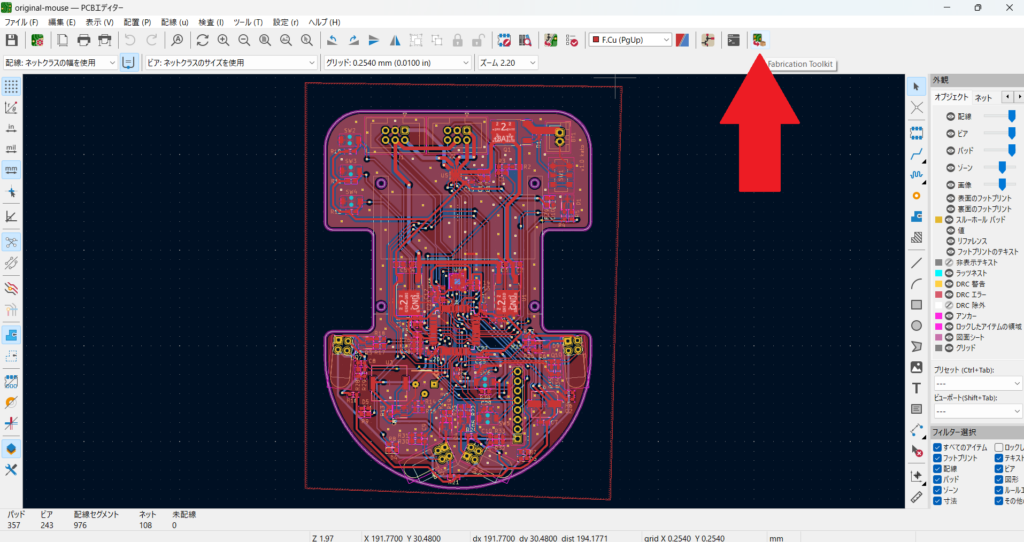Toggle visibility of 配線 objects
Viewport: 1024px width, 542px height.
coord(950,116)
